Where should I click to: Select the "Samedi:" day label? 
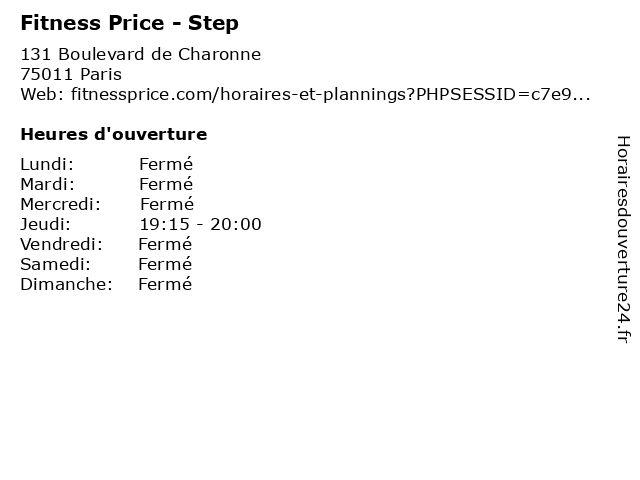[55, 264]
